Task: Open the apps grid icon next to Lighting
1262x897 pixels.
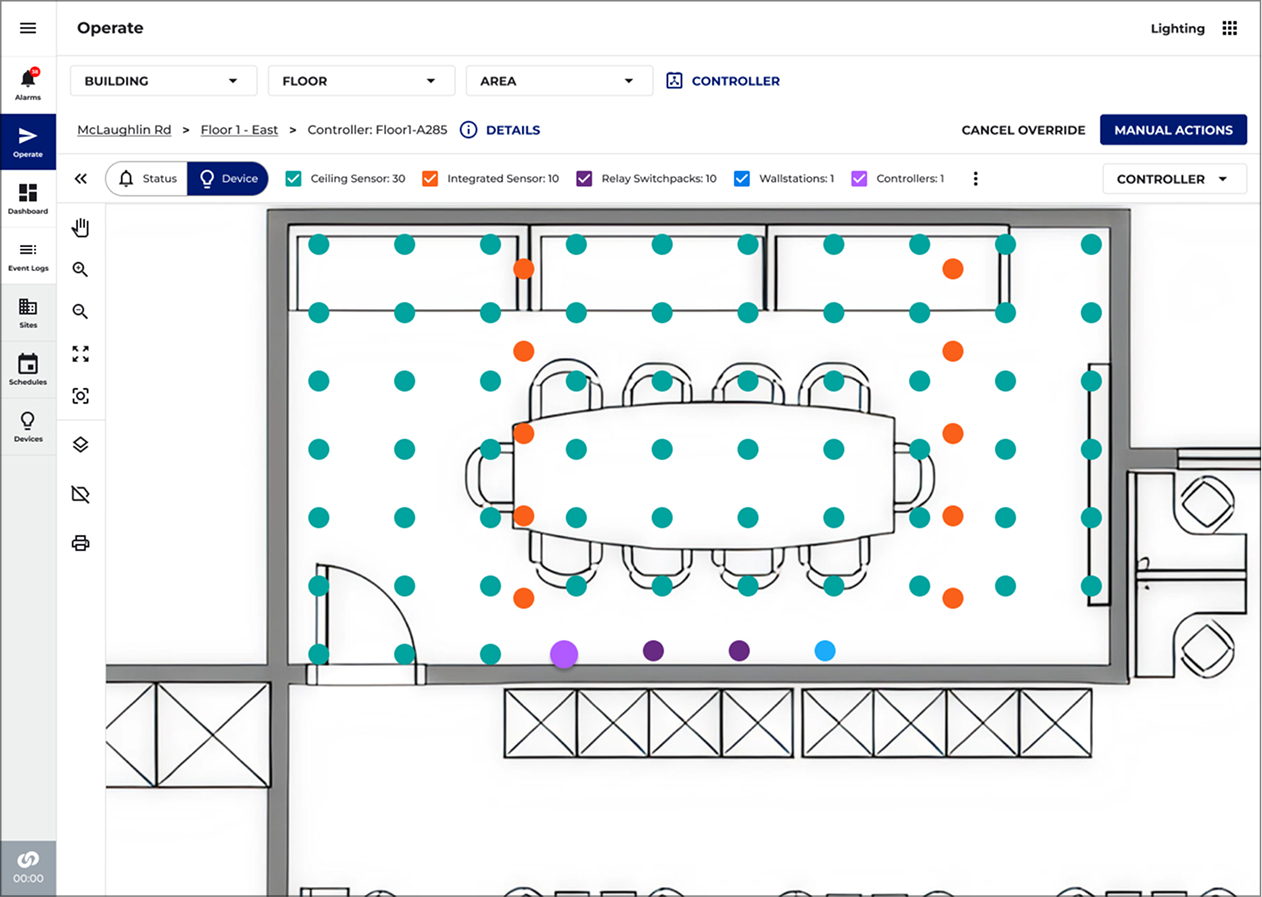Action: pyautogui.click(x=1230, y=28)
